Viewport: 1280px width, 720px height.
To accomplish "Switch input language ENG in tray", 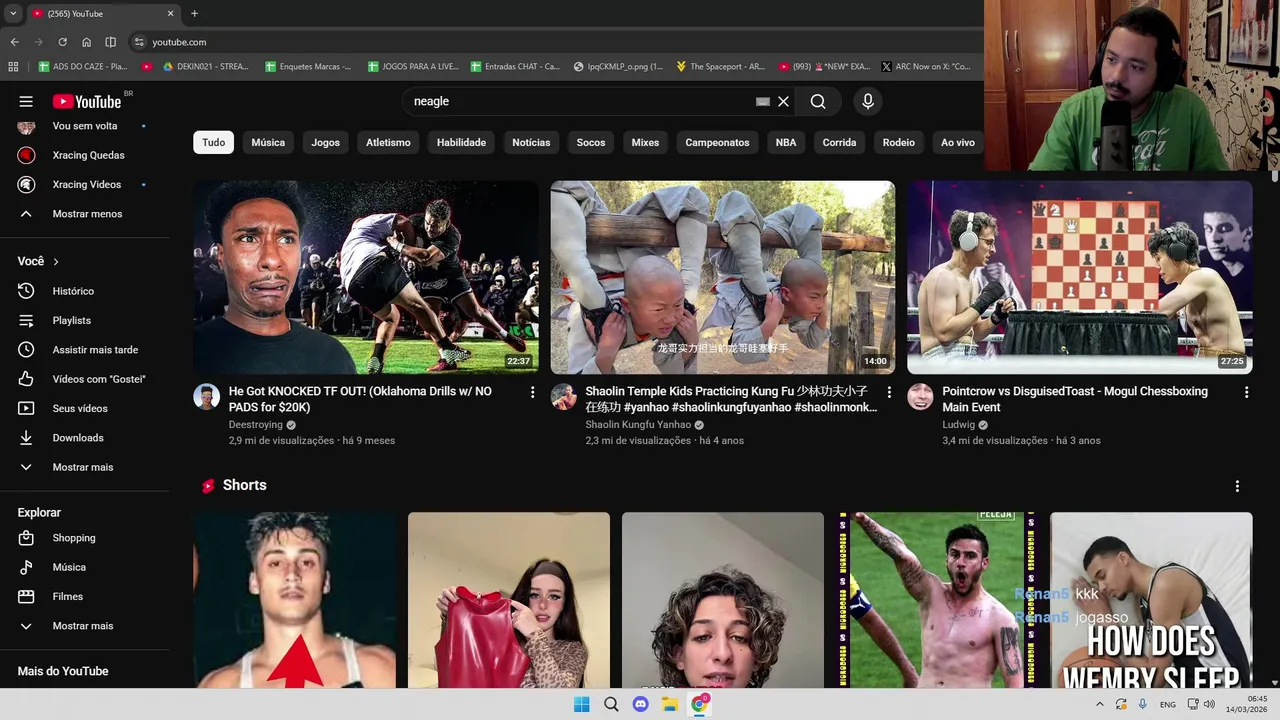I will [1167, 704].
